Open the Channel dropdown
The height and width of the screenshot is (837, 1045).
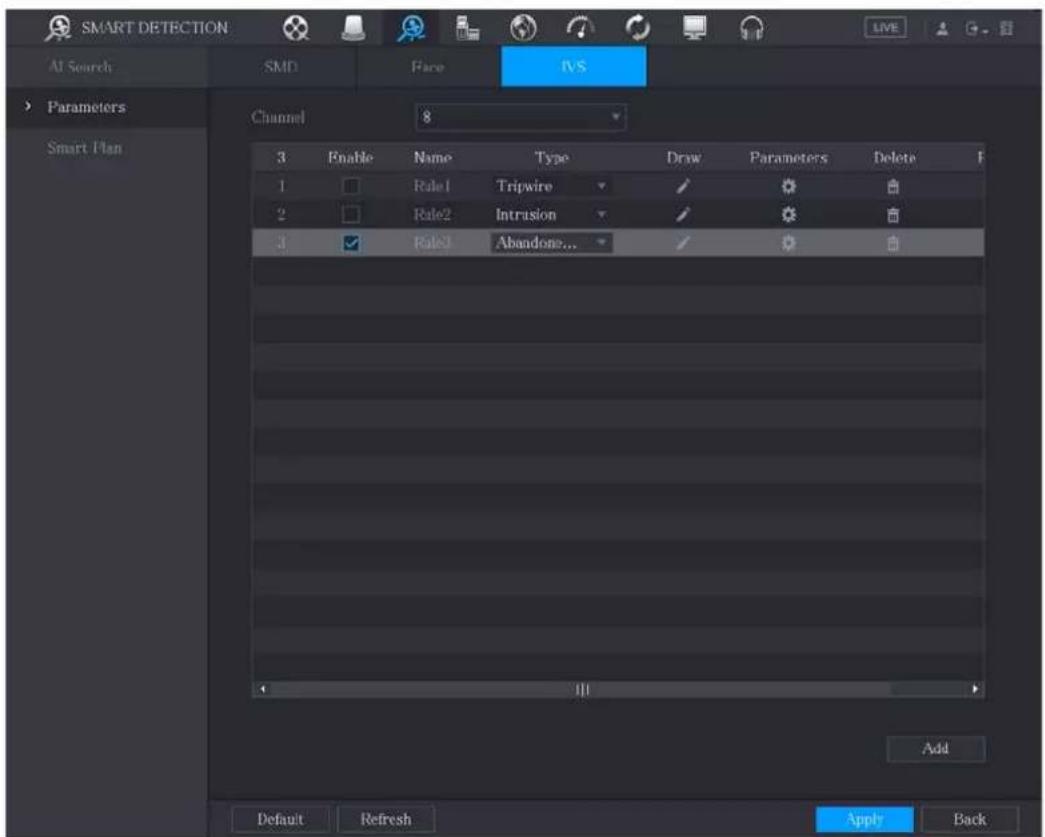[x=521, y=117]
